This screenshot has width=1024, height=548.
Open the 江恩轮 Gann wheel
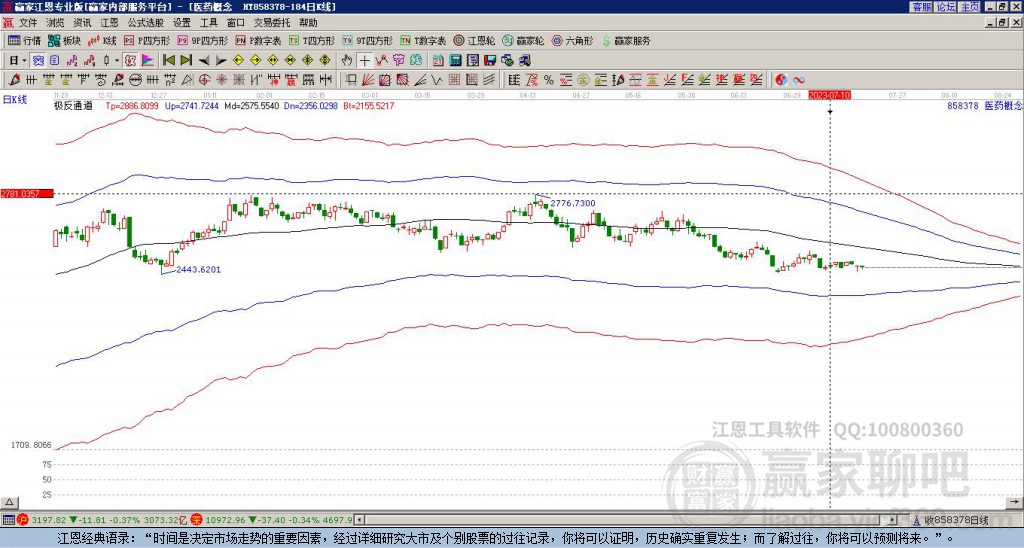click(474, 40)
